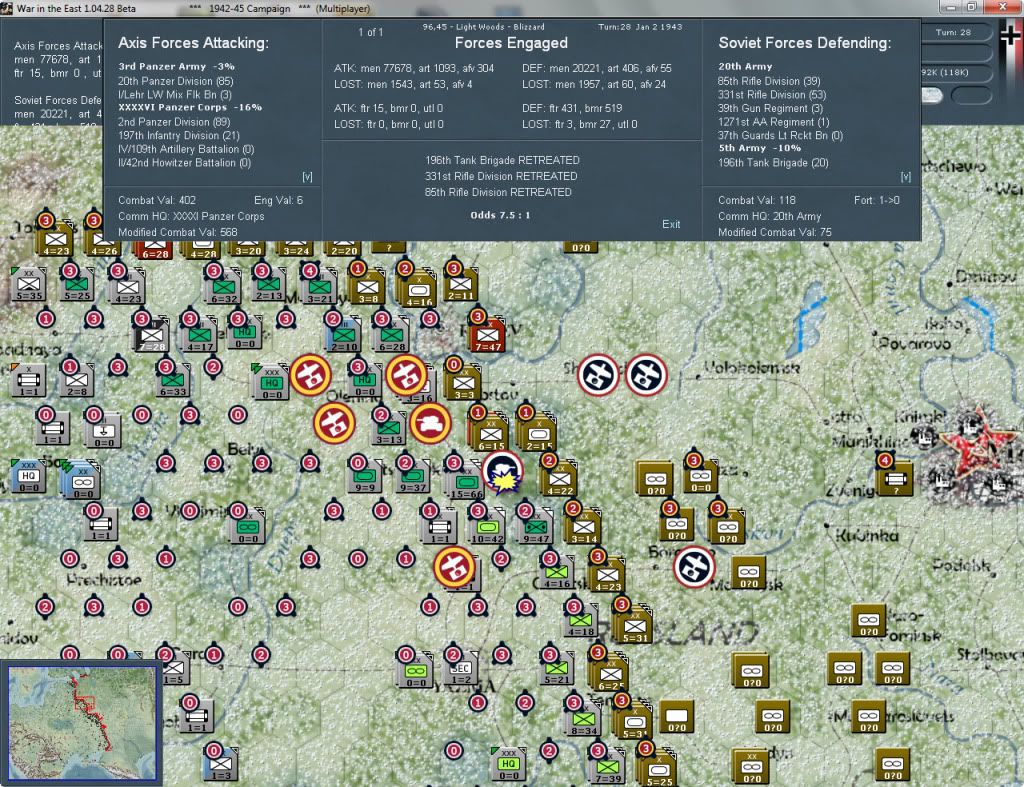Viewport: 1024px width, 787px height.
Task: Click the XXXXVI Panzer Corps -16% header
Action: pyautogui.click(x=190, y=107)
